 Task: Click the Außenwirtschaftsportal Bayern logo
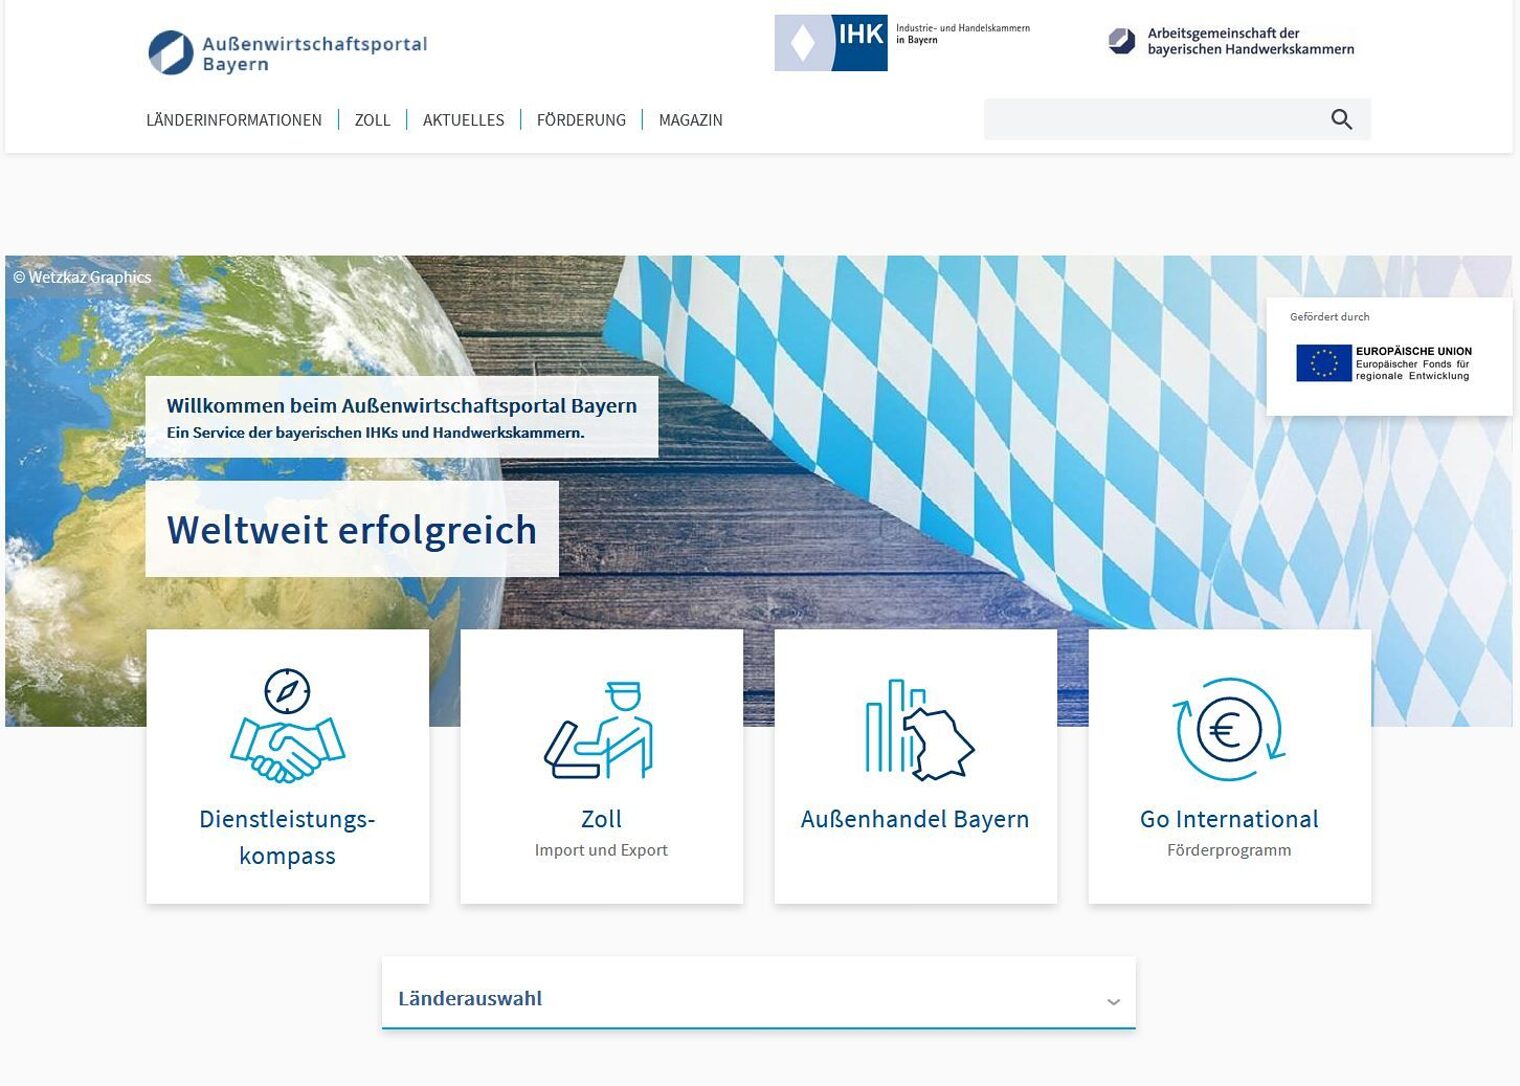[x=288, y=53]
